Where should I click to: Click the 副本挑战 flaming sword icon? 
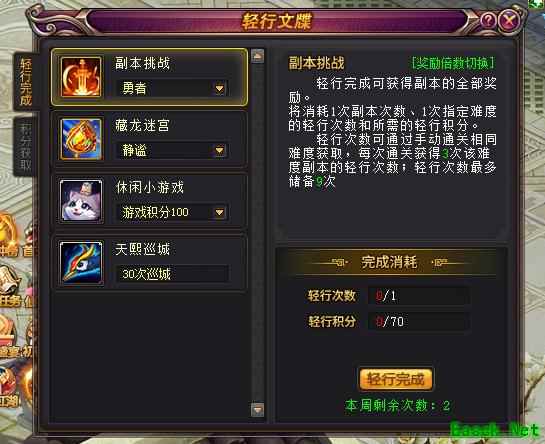coord(81,77)
